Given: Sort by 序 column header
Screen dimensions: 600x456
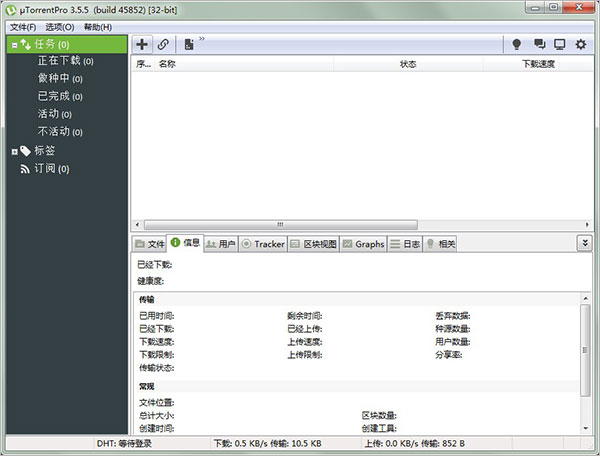Looking at the screenshot, I should coord(143,64).
